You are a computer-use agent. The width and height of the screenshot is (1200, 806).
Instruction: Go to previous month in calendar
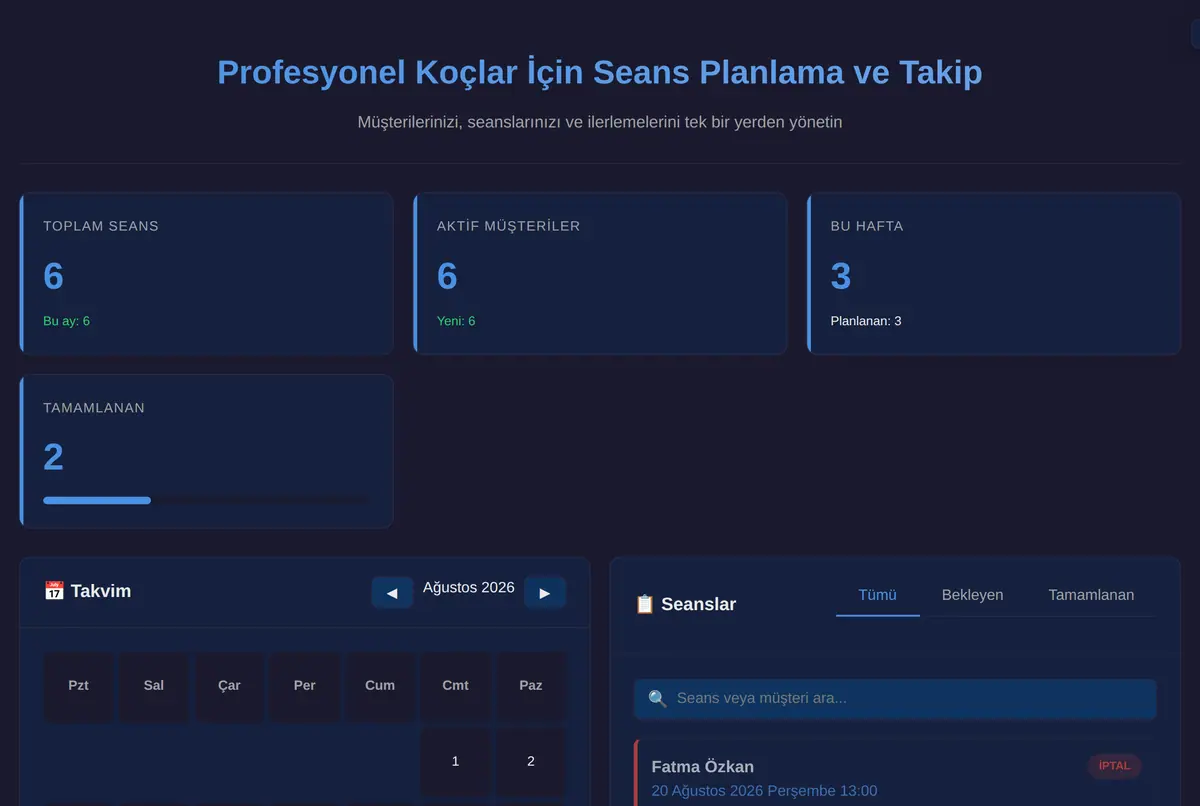(392, 592)
